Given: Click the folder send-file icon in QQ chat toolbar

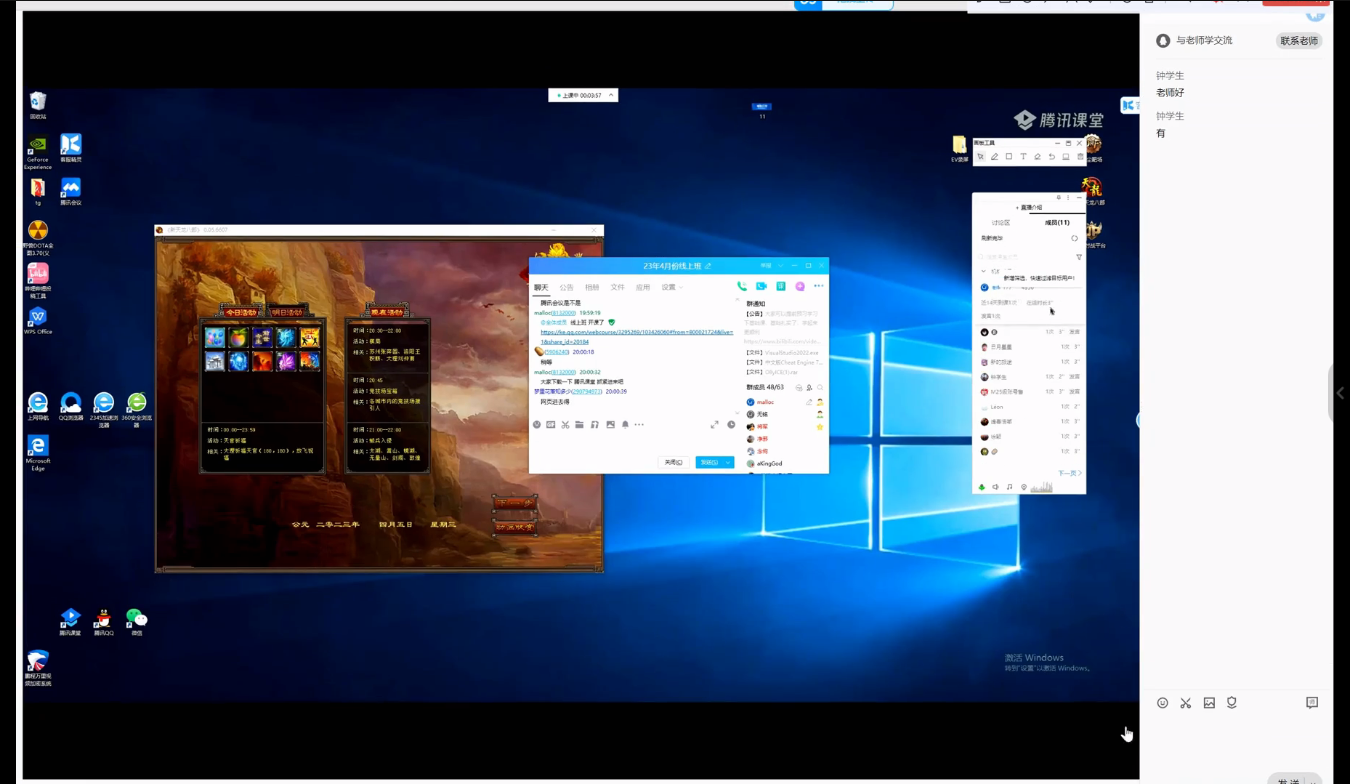Looking at the screenshot, I should click(x=580, y=424).
